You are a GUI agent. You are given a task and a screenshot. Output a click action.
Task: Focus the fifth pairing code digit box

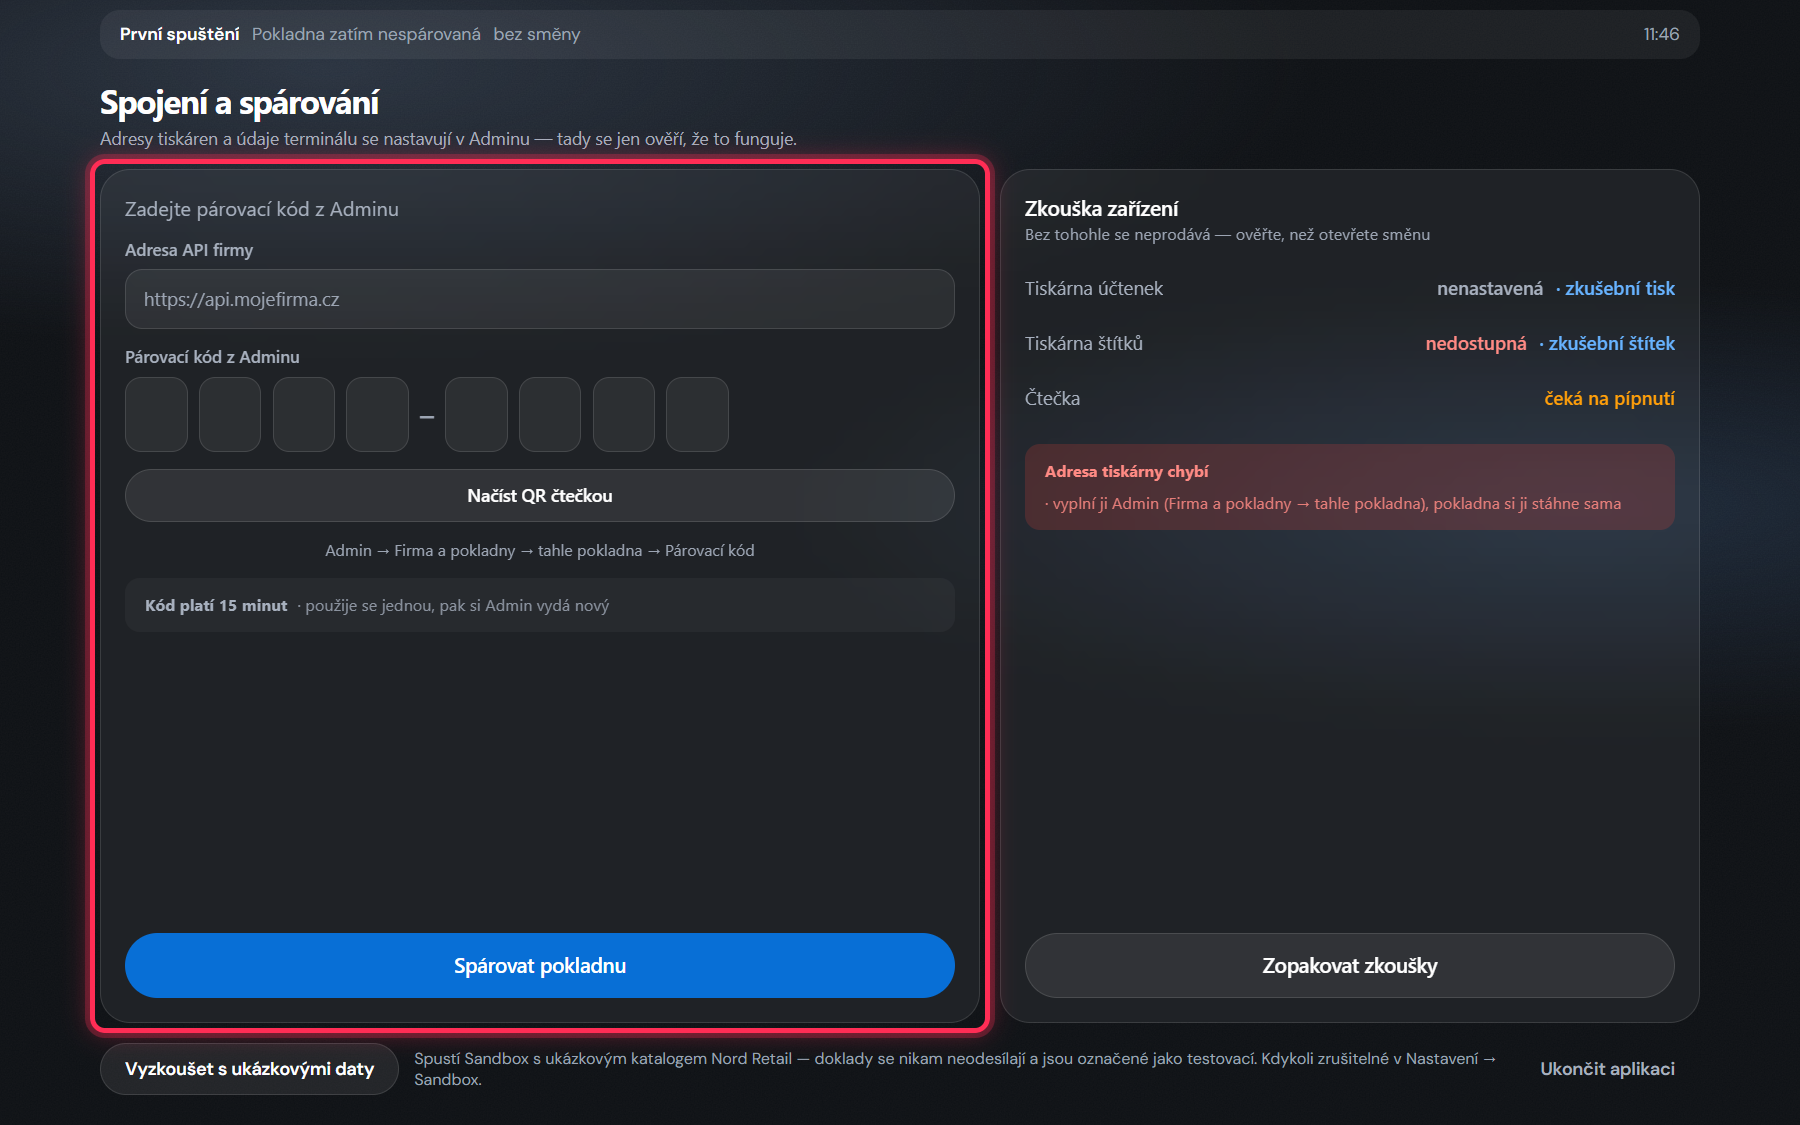click(476, 414)
